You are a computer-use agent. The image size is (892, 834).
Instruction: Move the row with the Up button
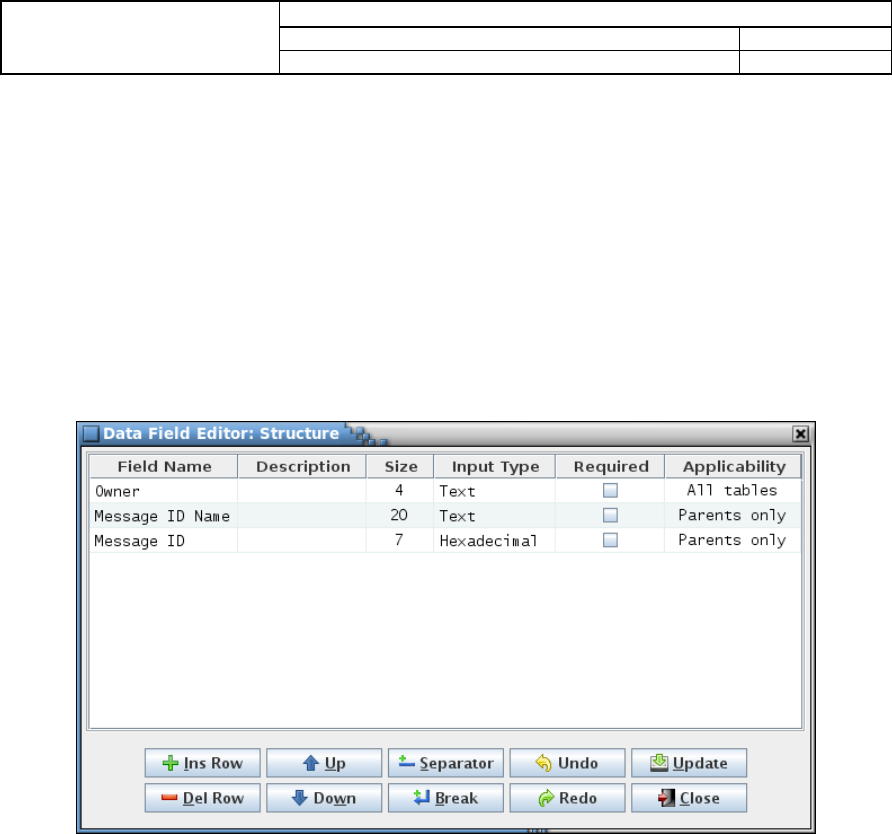[324, 762]
